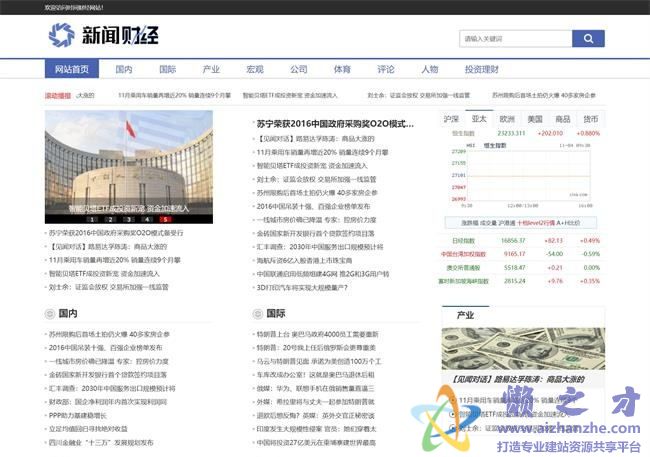Open the 国内 section heading
The width and height of the screenshot is (650, 457).
[x=68, y=314]
